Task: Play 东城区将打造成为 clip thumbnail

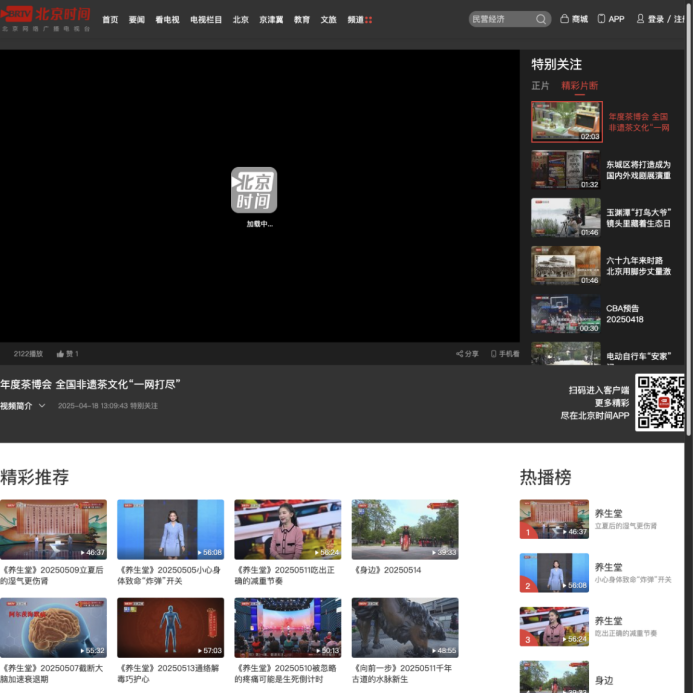Action: point(566,169)
